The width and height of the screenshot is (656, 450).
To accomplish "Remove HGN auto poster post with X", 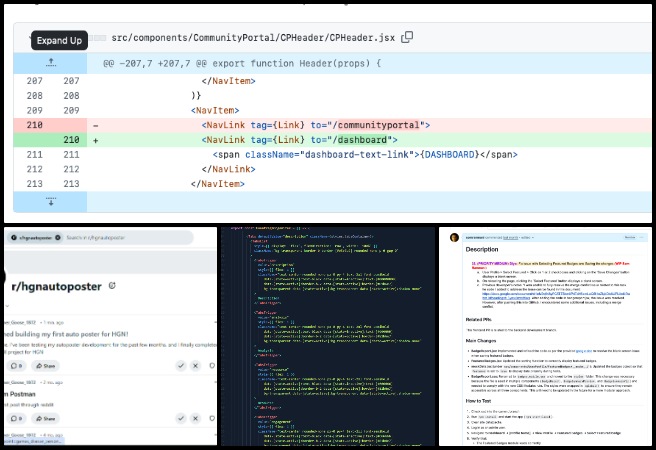I will (x=195, y=366).
